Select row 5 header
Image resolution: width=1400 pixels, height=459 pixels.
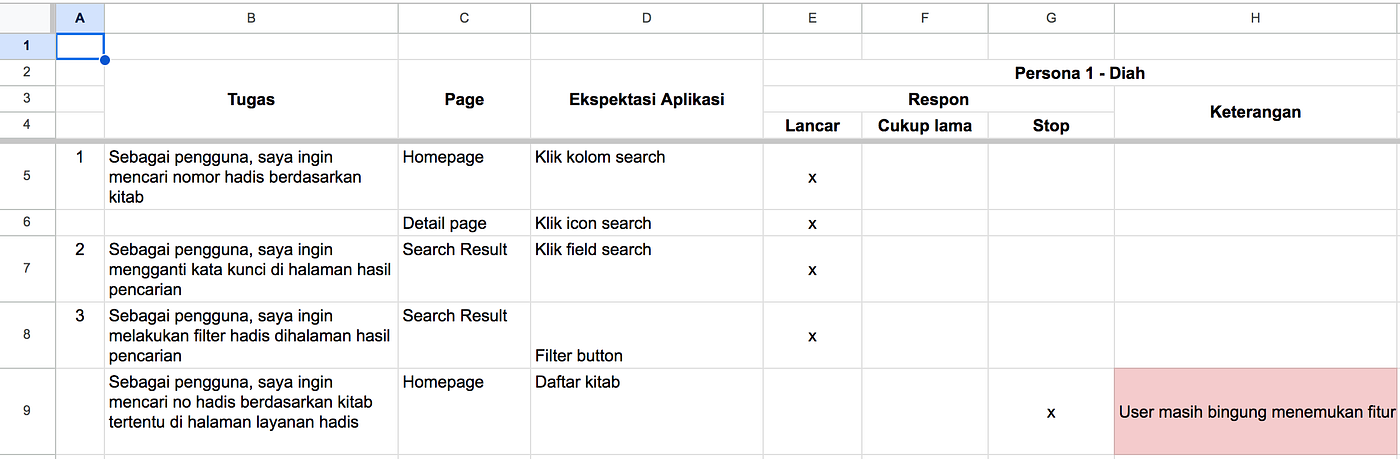pyautogui.click(x=27, y=176)
